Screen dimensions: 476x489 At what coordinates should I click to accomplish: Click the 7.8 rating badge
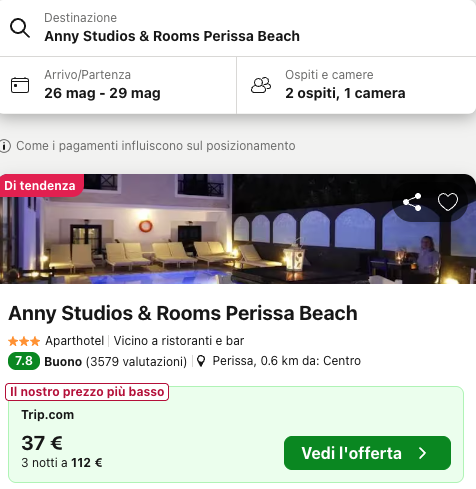pos(24,361)
